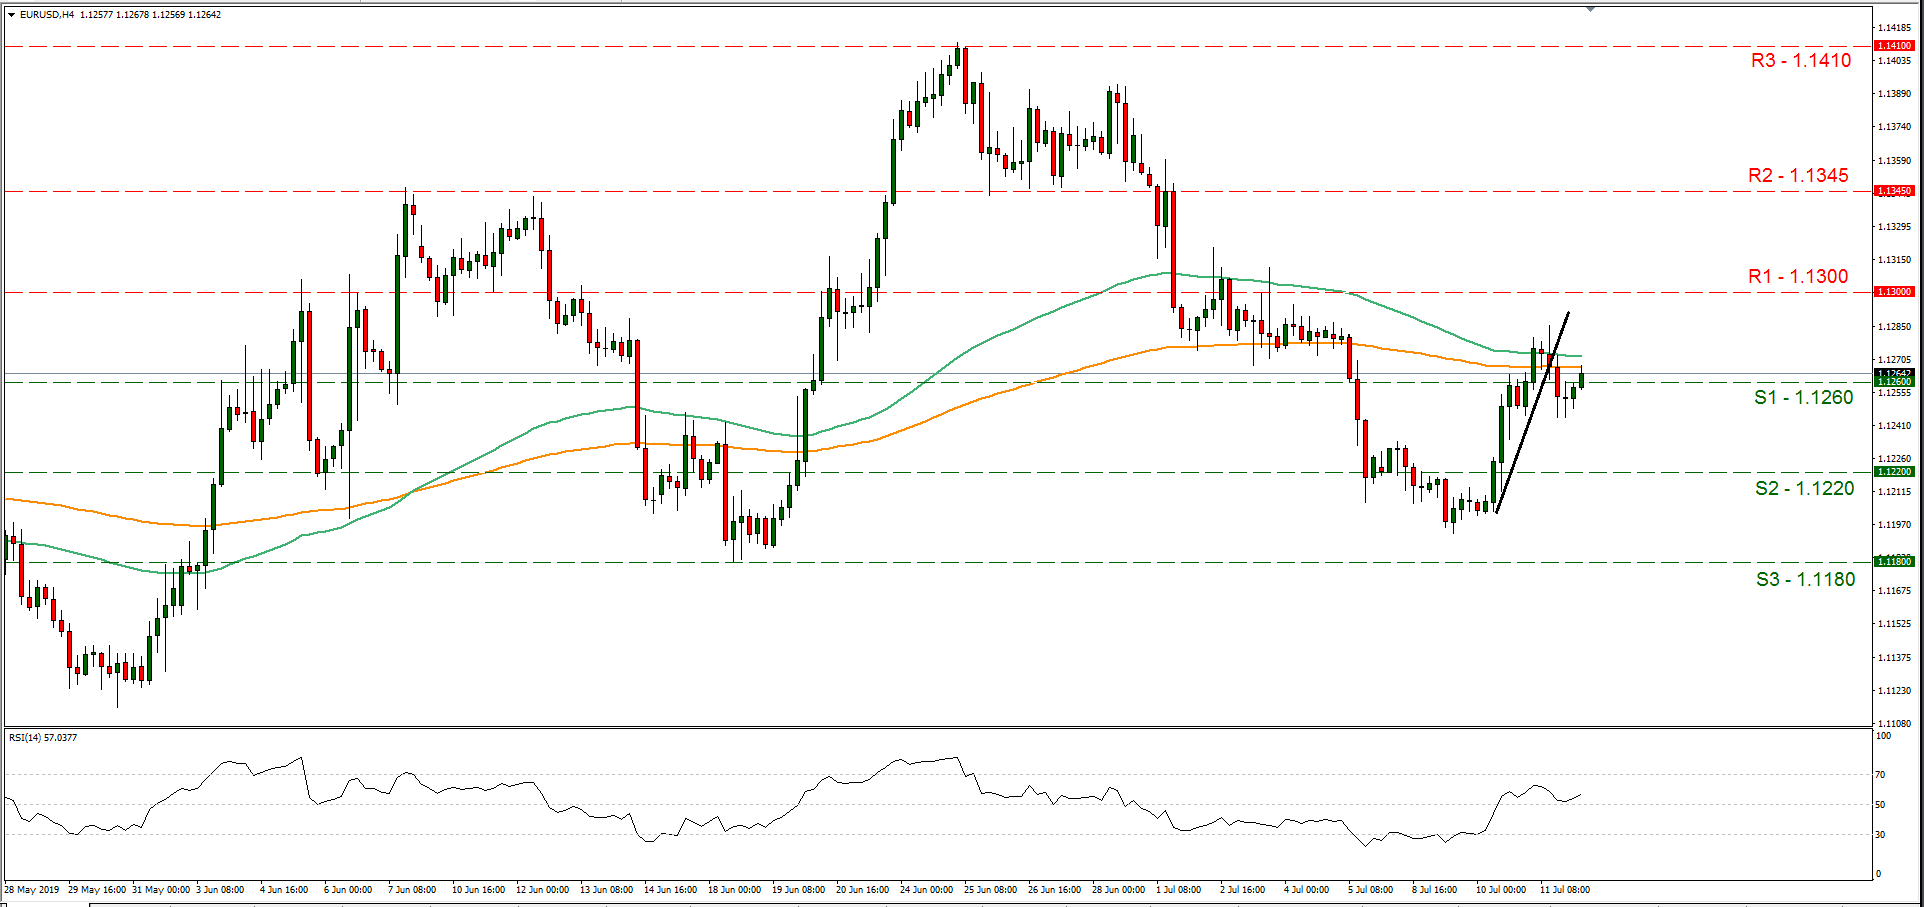This screenshot has height=907, width=1924.
Task: Click the 1.13150 price axis label
Action: tap(1895, 260)
